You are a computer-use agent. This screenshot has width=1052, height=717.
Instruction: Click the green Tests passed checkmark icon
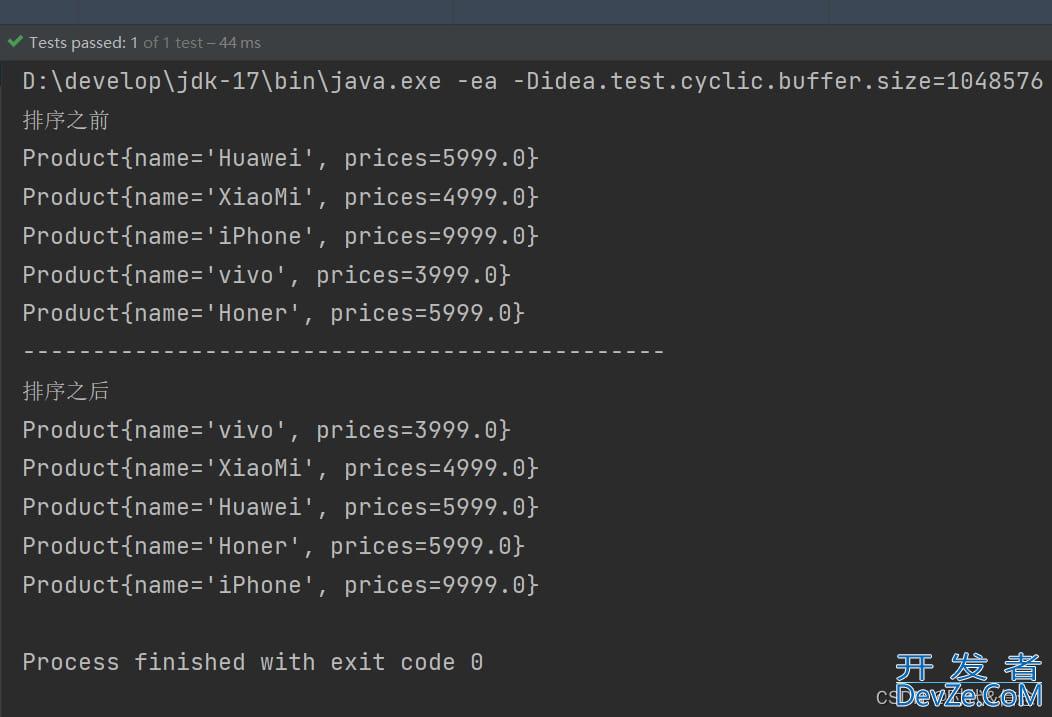(15, 42)
